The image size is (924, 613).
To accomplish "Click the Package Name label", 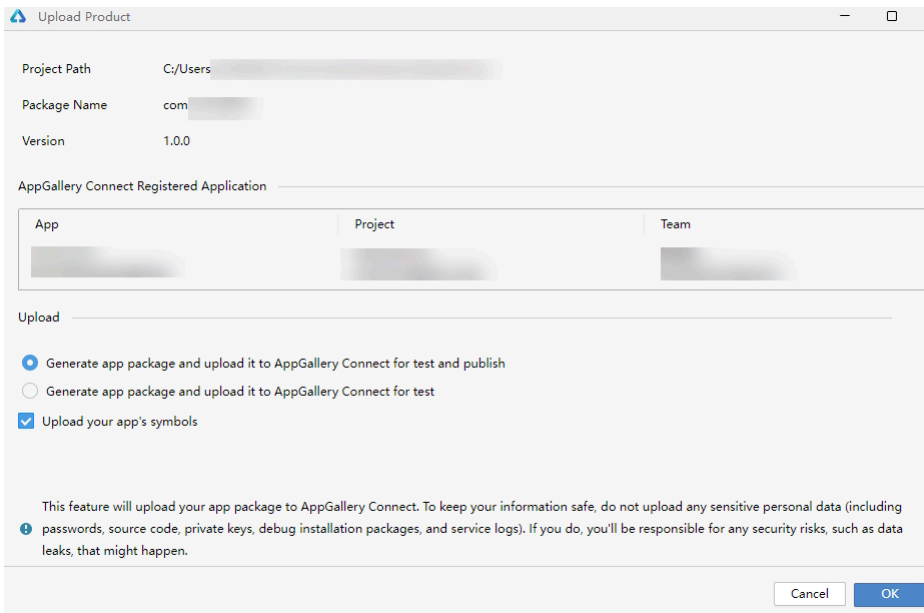I will [x=65, y=105].
